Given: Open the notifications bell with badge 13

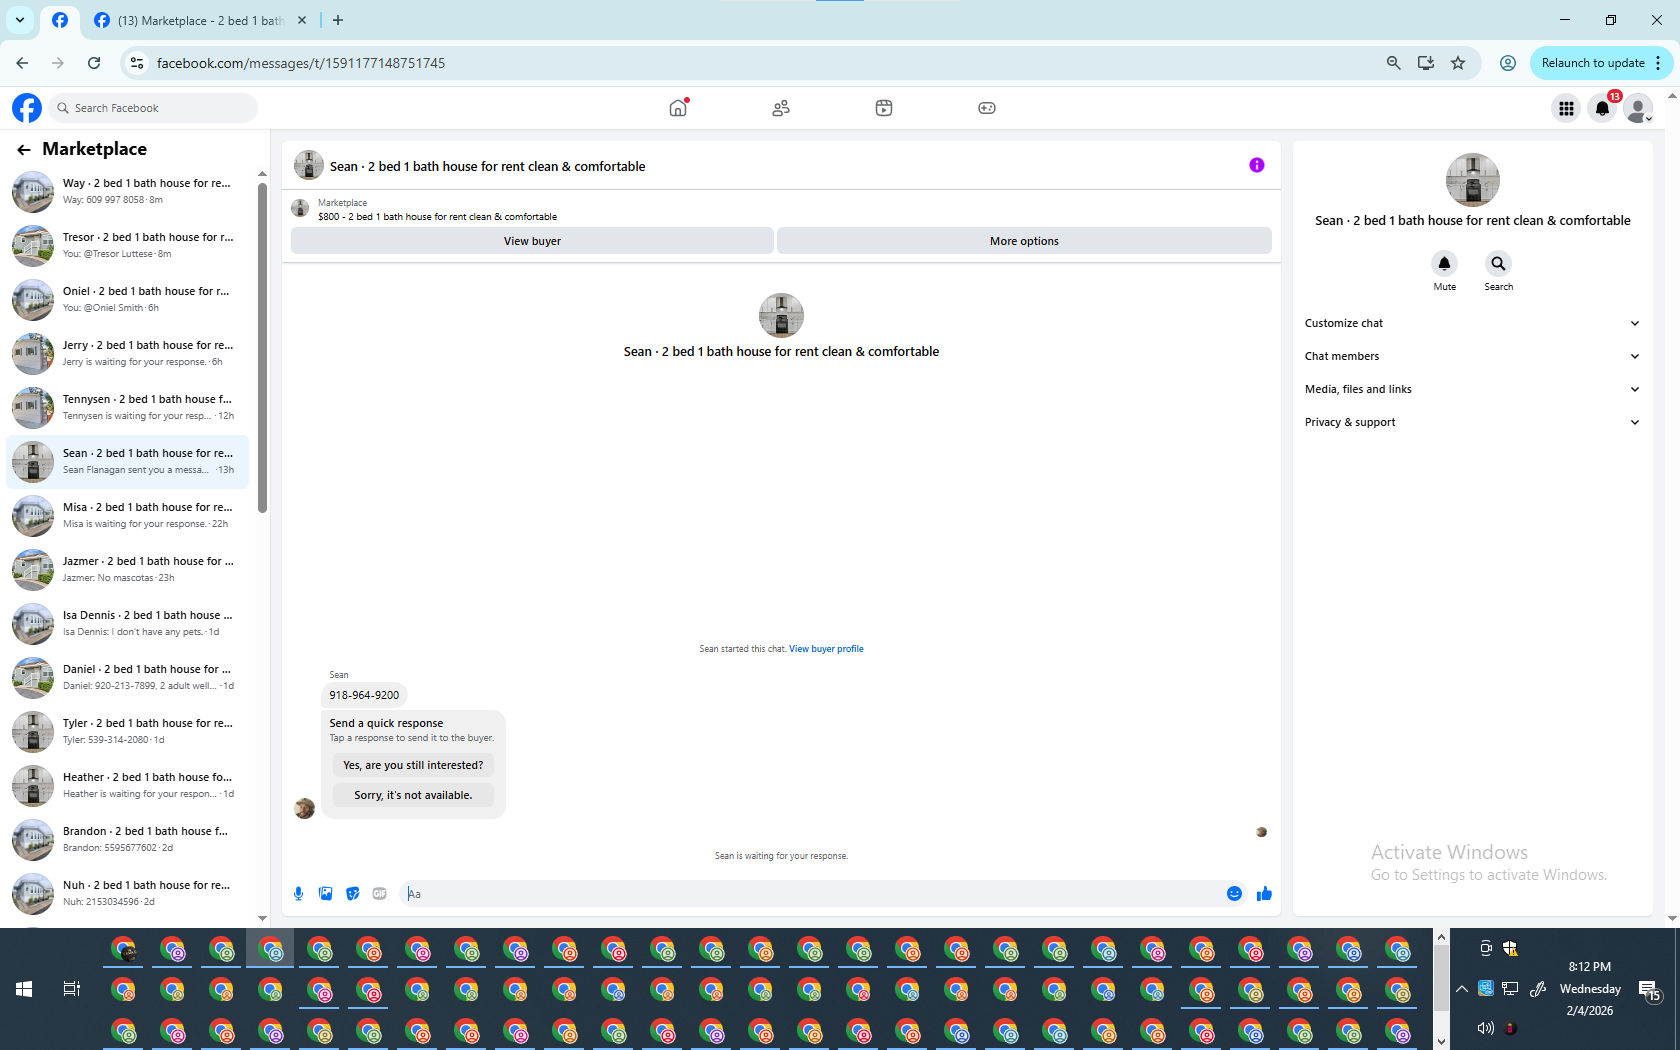Looking at the screenshot, I should click(1602, 108).
